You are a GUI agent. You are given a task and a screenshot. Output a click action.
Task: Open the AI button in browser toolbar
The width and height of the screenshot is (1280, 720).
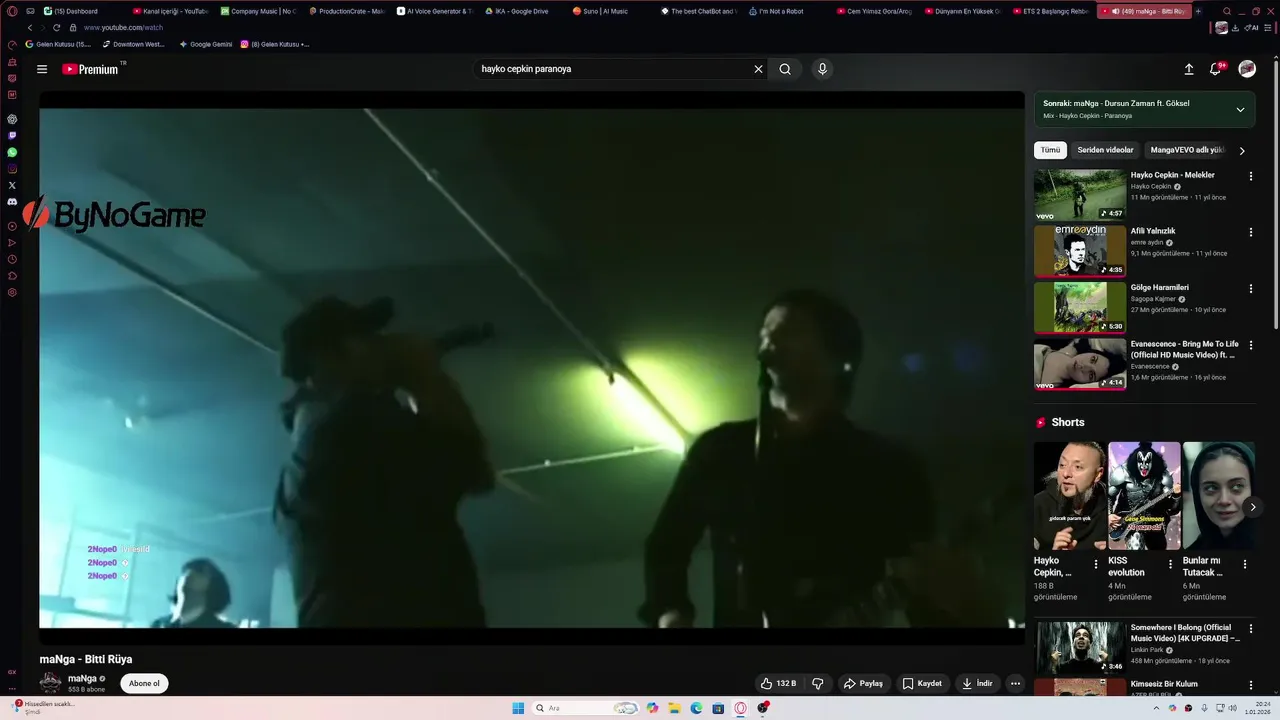[x=1252, y=28]
